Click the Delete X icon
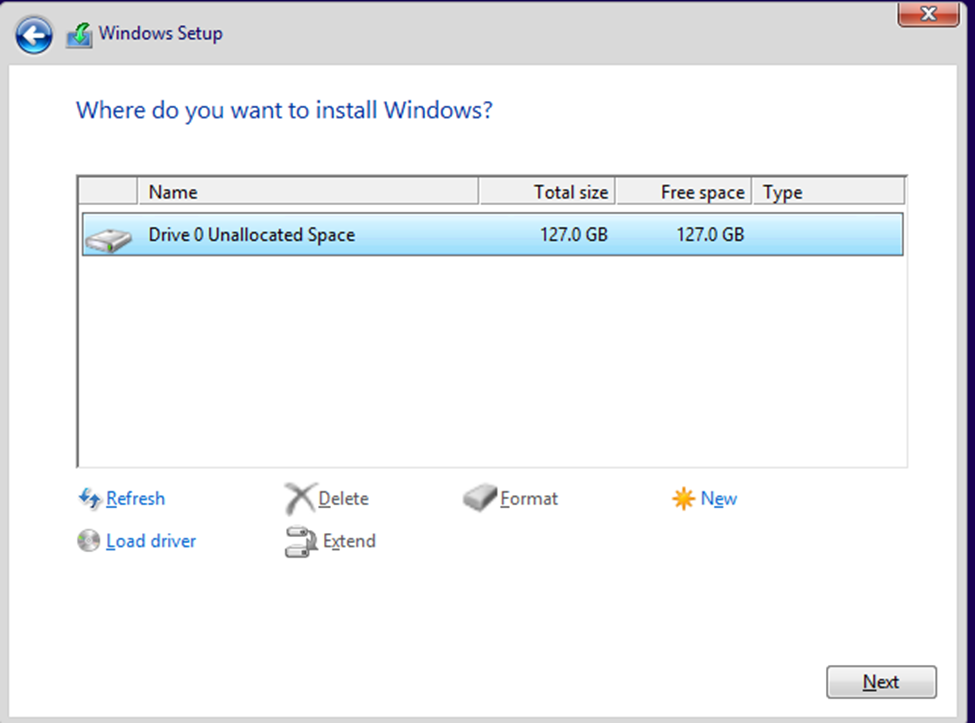 pos(299,498)
